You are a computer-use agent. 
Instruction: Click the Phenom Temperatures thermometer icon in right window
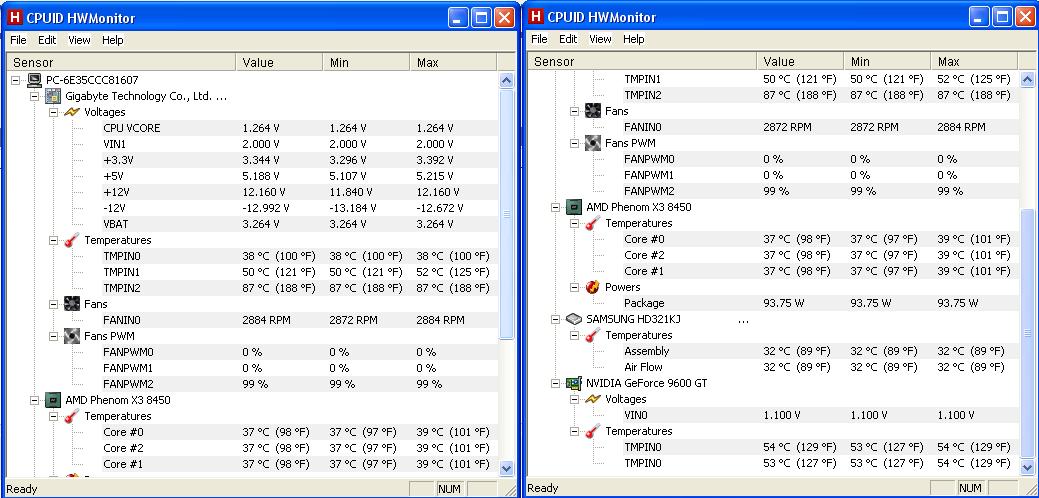(x=593, y=223)
